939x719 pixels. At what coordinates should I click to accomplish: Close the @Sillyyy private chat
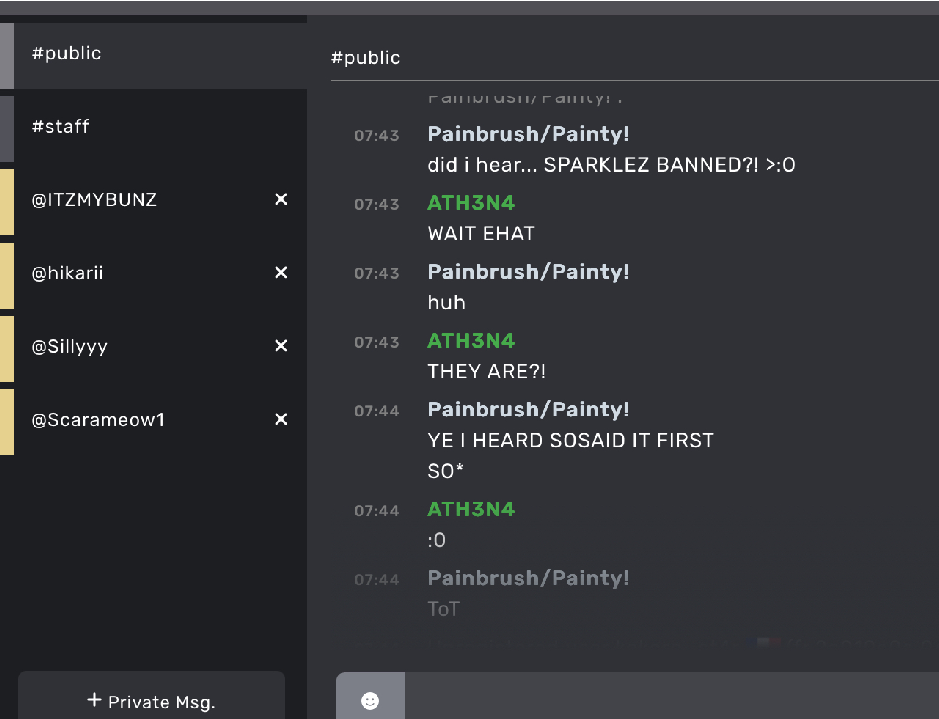[281, 345]
